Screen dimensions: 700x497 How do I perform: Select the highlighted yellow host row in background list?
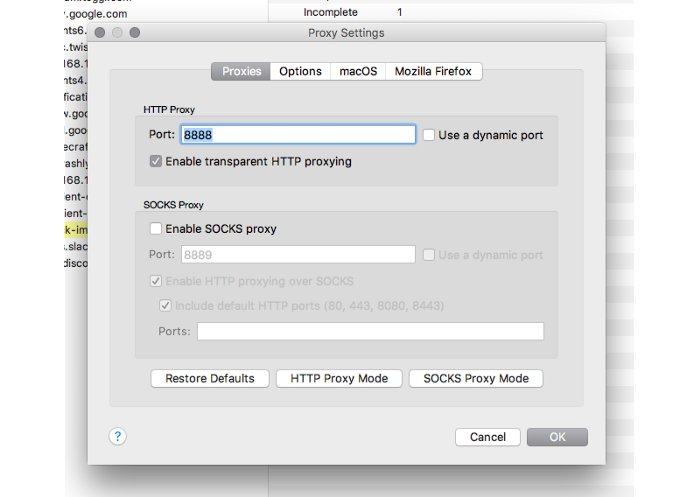point(76,230)
